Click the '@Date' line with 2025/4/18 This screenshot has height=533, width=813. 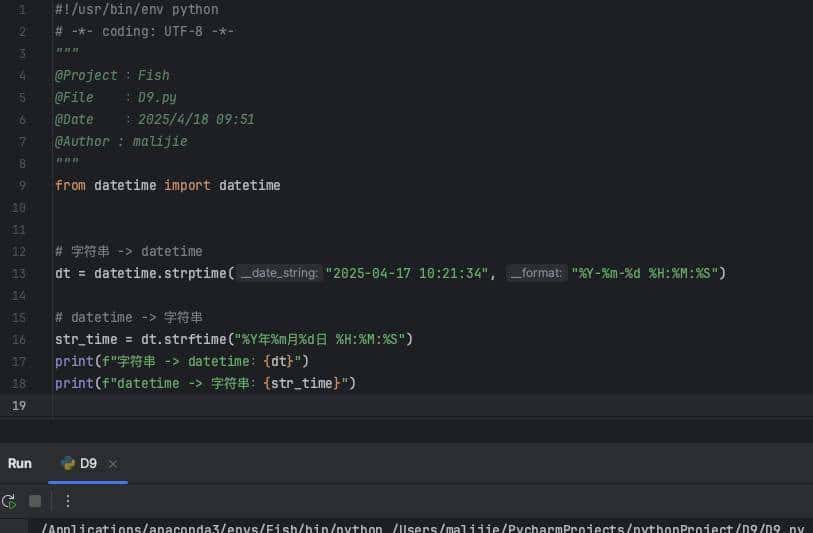[155, 120]
